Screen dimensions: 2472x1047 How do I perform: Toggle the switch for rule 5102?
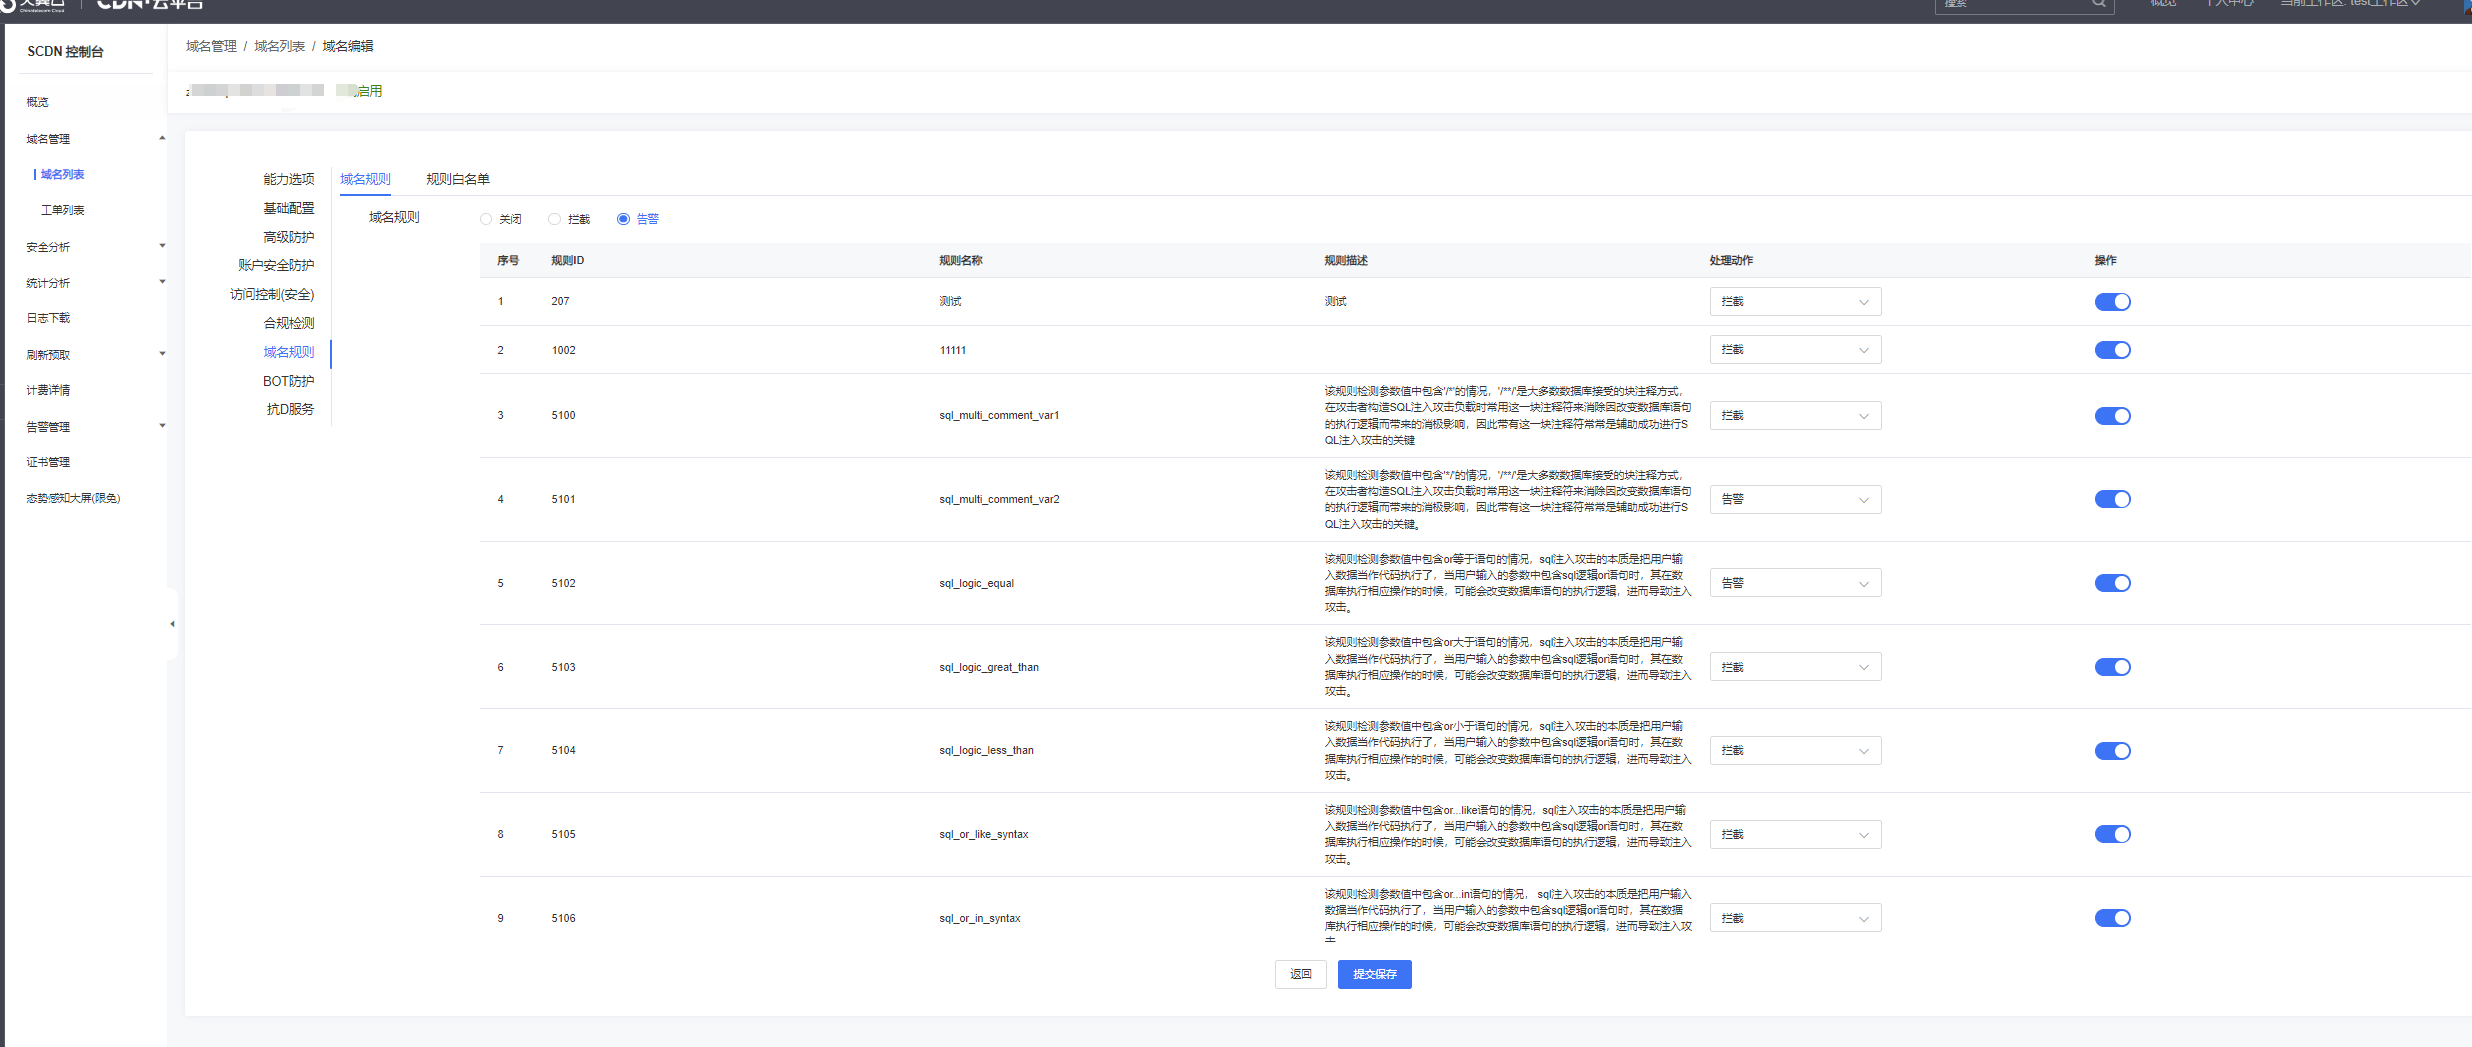click(2112, 583)
